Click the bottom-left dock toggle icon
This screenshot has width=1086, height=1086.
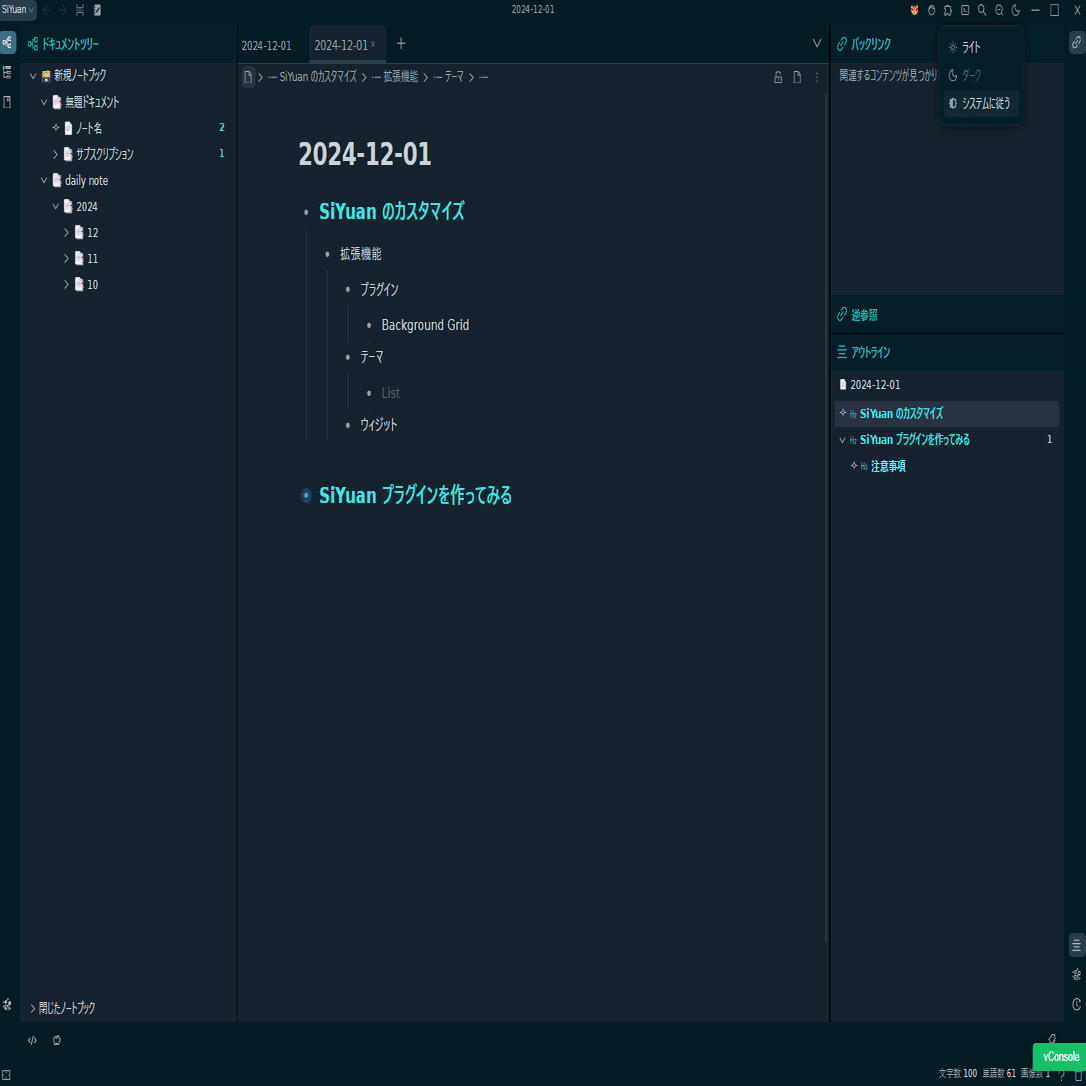(x=6, y=1076)
